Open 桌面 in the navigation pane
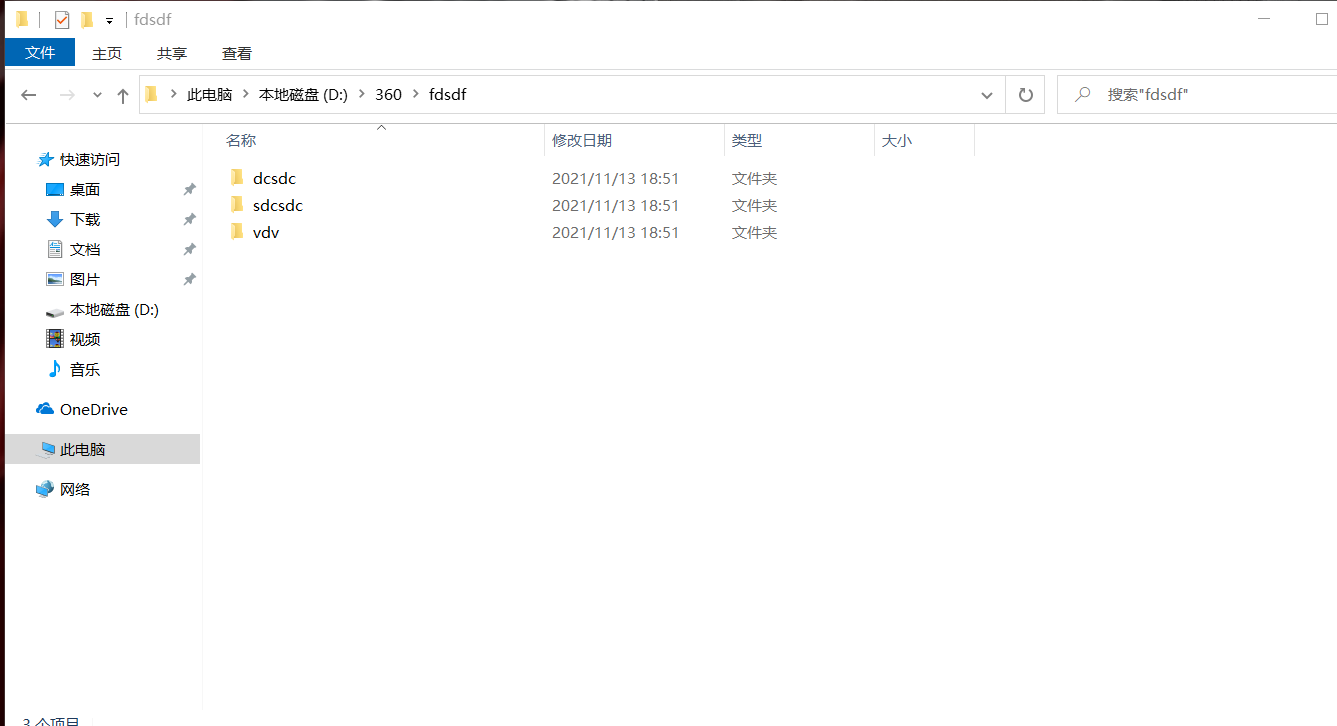The image size is (1337, 726). (x=85, y=189)
